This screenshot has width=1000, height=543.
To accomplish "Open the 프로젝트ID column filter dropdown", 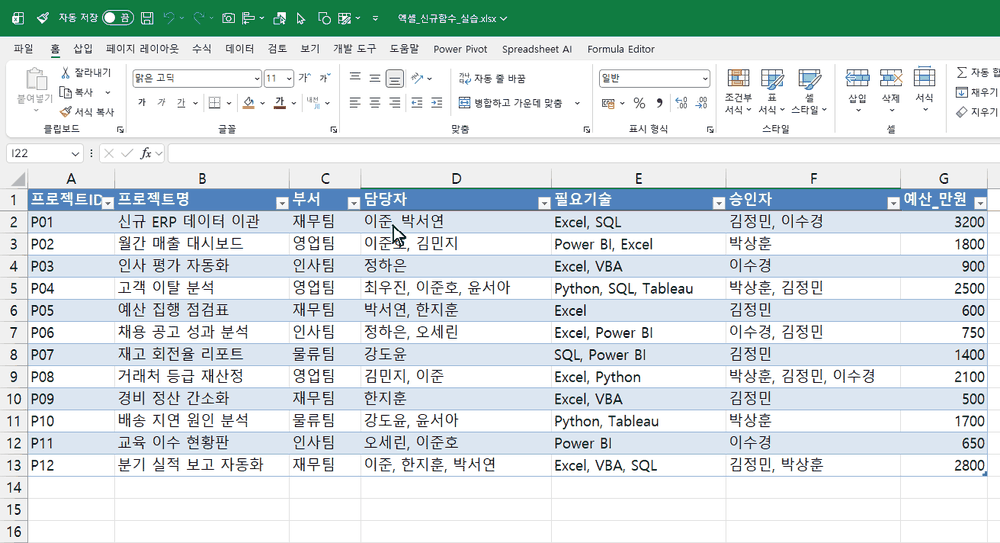I will [x=108, y=203].
